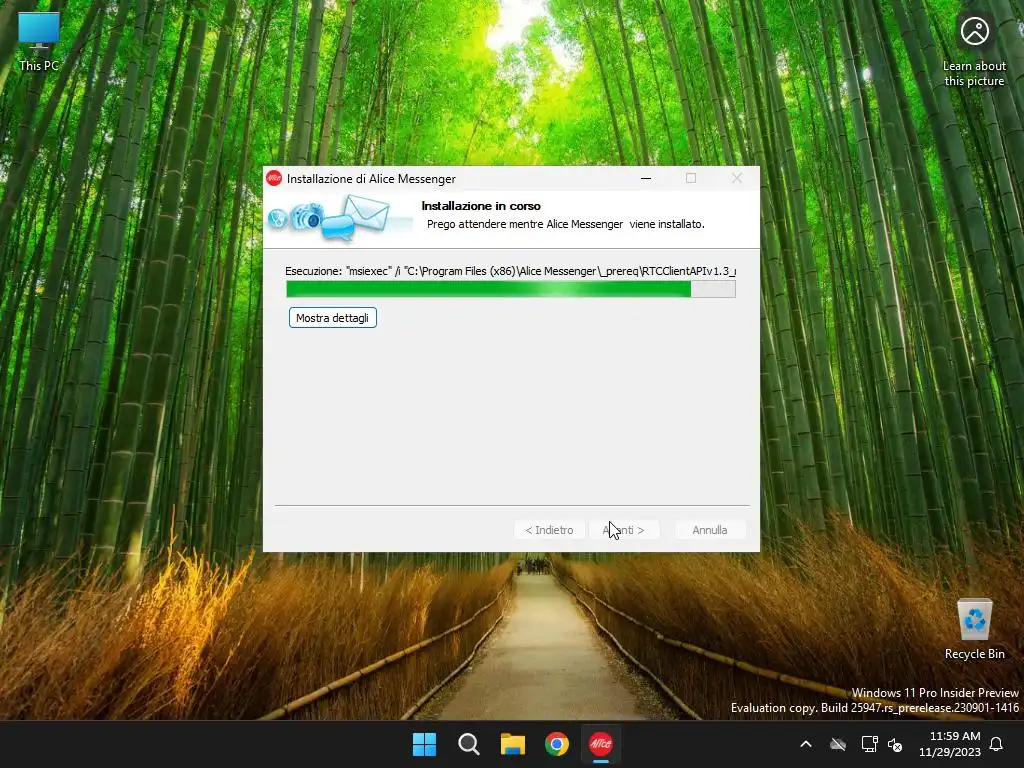The width and height of the screenshot is (1024, 768).
Task: Open the This PC desktop icon
Action: point(39,41)
